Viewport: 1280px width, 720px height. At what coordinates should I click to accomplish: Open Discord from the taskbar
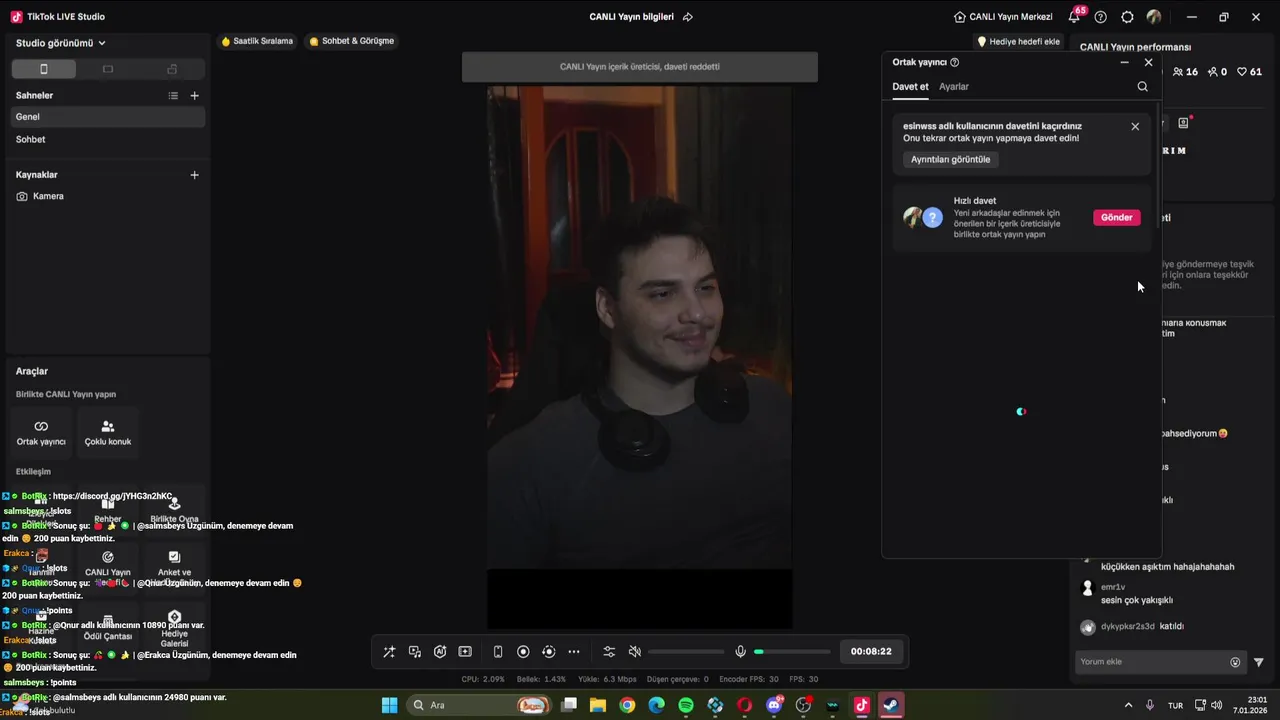click(x=774, y=705)
